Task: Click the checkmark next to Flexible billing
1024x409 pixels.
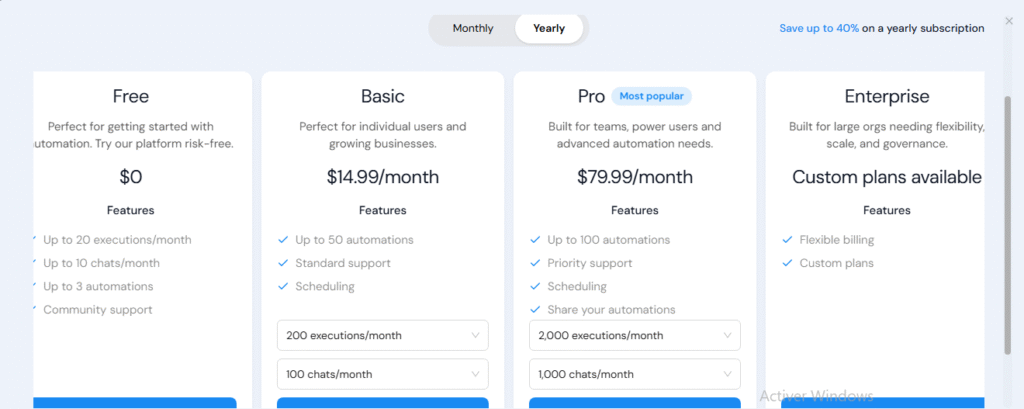Action: [x=787, y=240]
